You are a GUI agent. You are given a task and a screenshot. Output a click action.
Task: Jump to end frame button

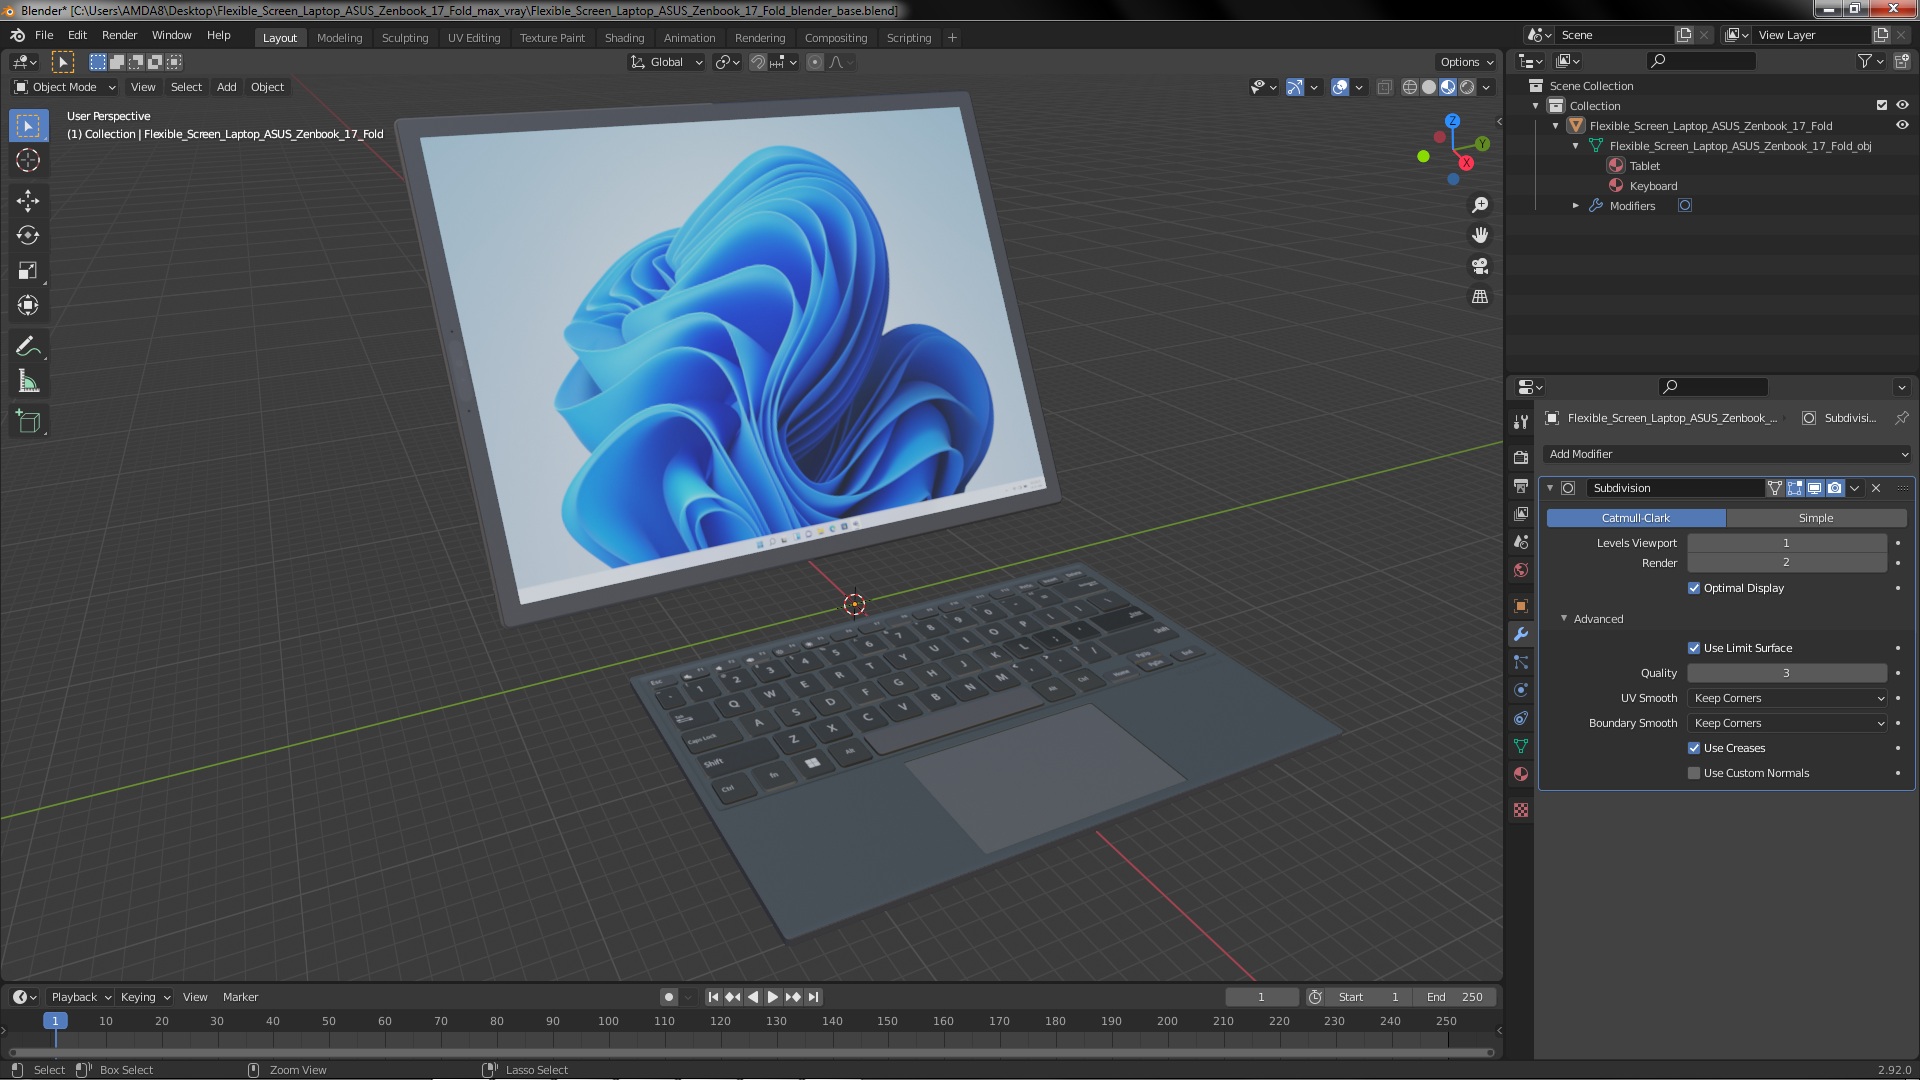pos(813,997)
